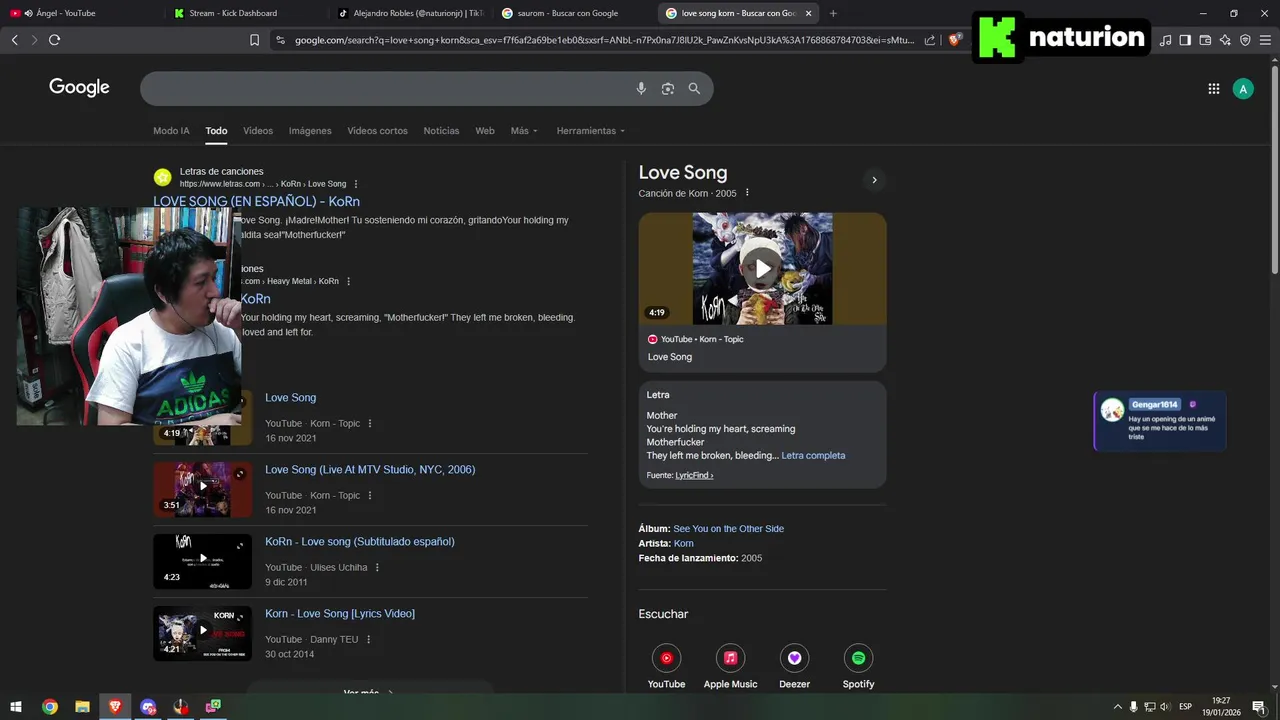This screenshot has height=720, width=1280.
Task: Open the LyricFind source link
Action: pyautogui.click(x=694, y=475)
